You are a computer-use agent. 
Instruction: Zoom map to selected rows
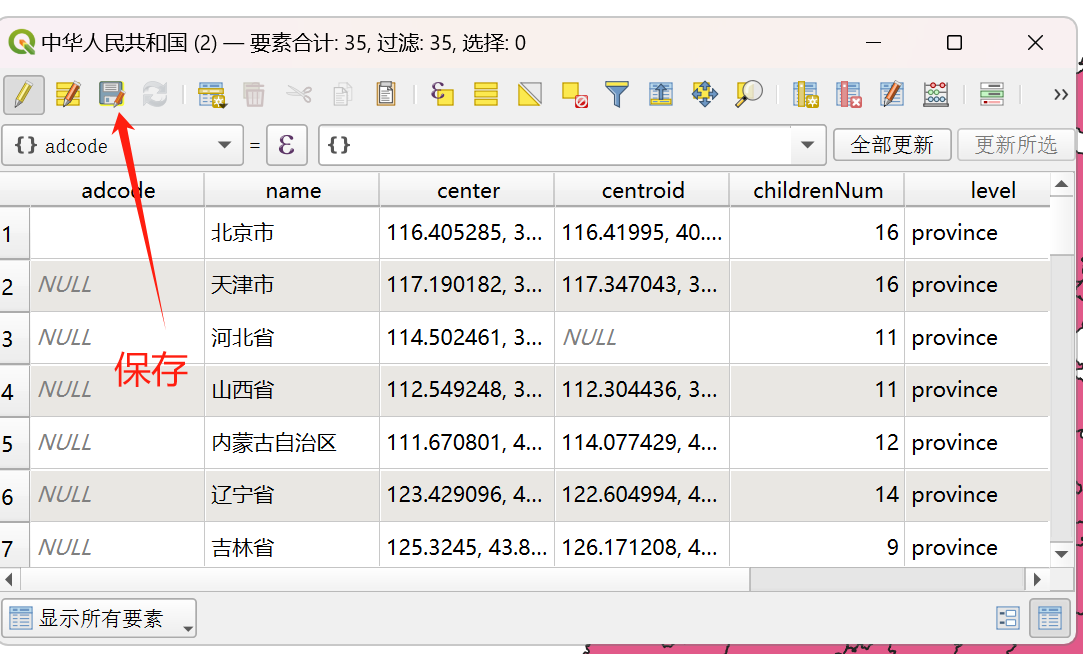coord(749,94)
